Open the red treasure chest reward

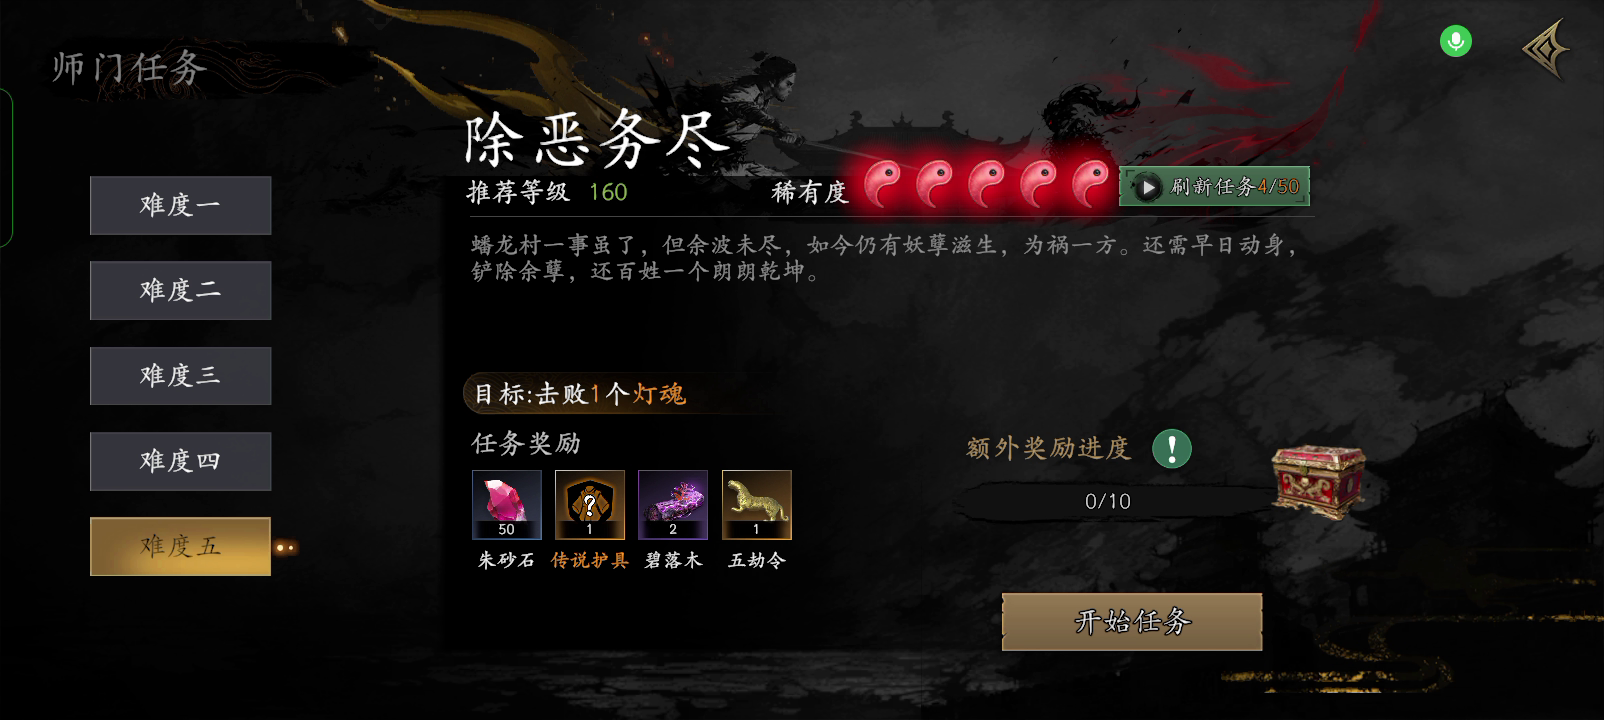(x=1318, y=481)
